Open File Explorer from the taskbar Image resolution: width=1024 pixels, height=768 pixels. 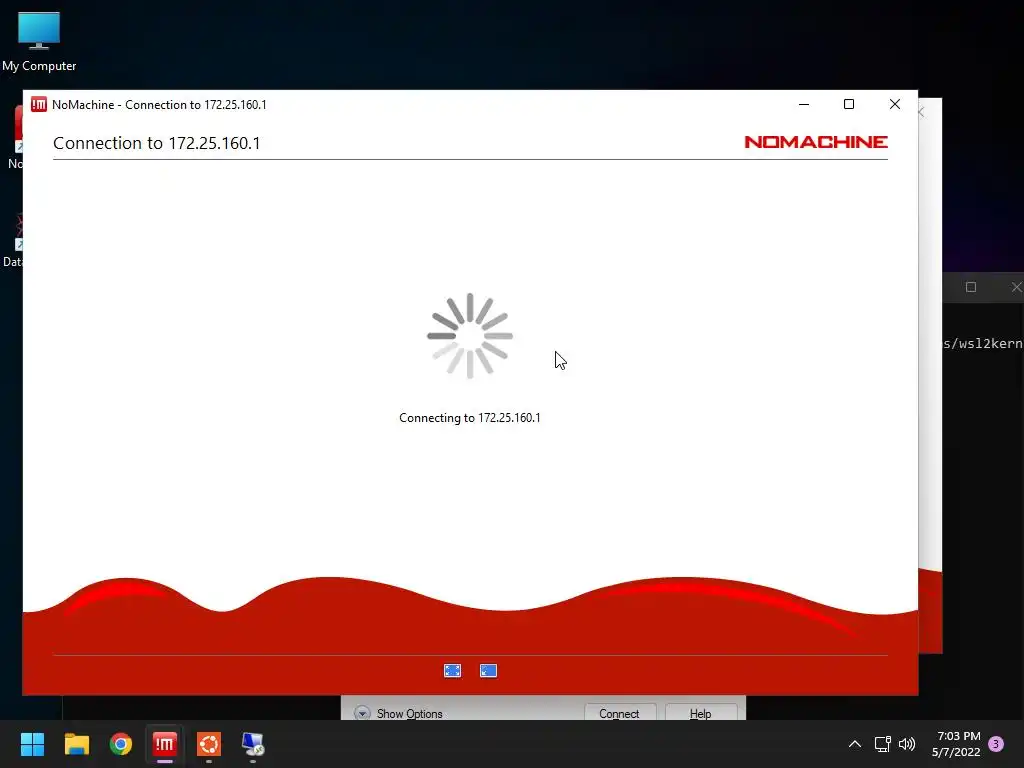tap(76, 744)
